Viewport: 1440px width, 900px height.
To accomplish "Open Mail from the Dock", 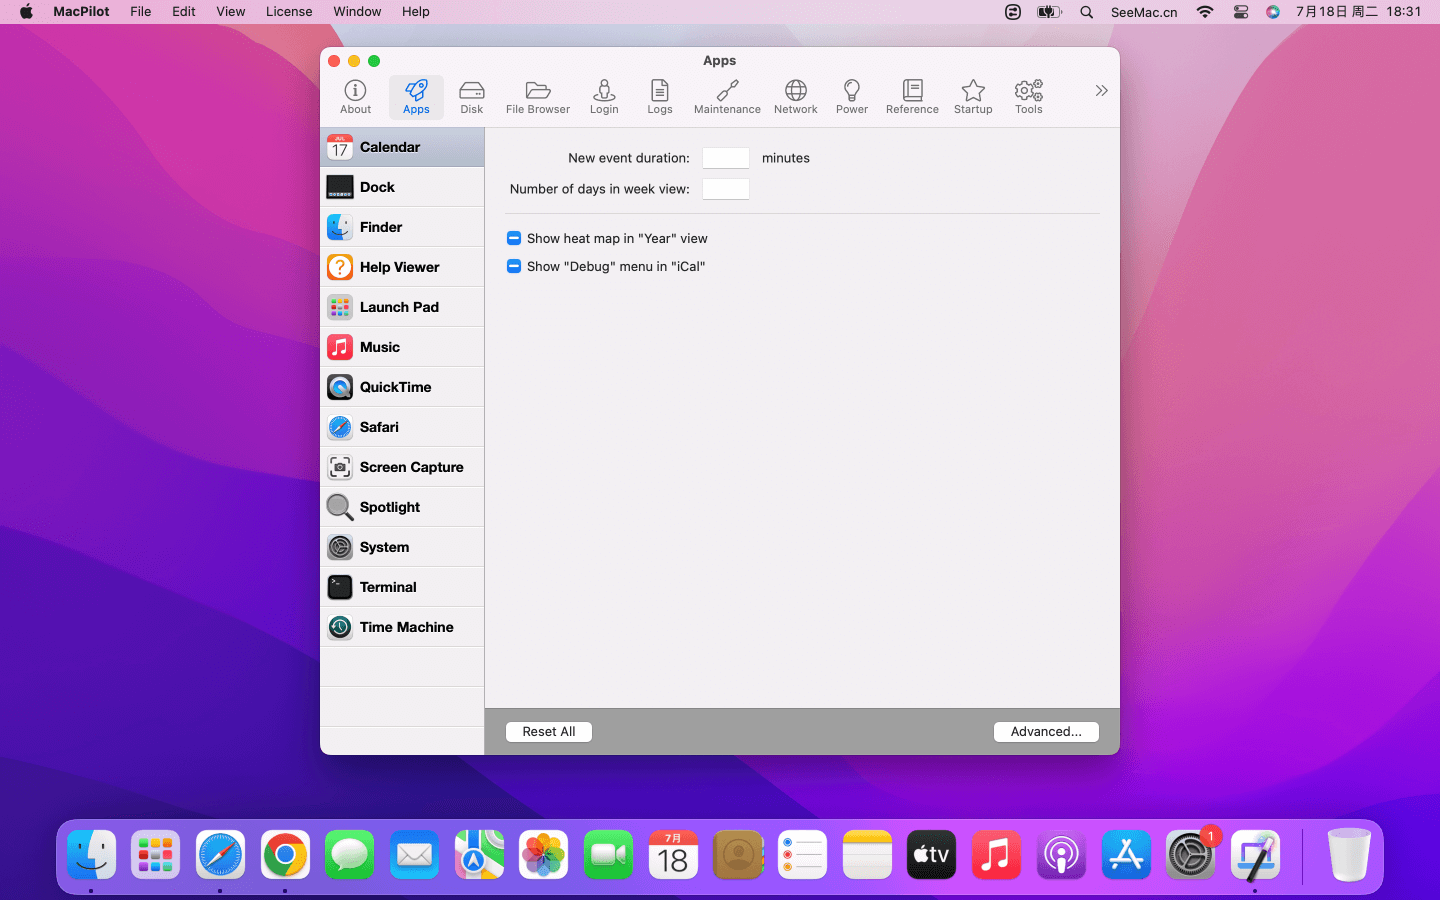I will pos(414,855).
